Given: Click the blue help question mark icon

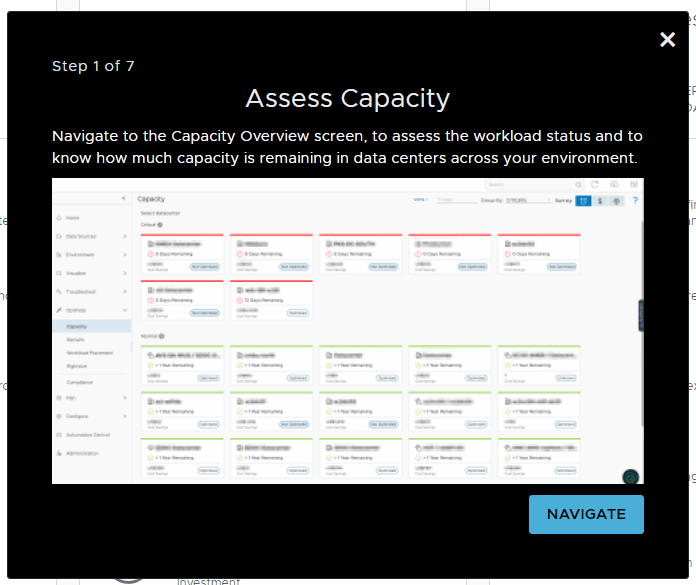Looking at the screenshot, I should point(635,200).
